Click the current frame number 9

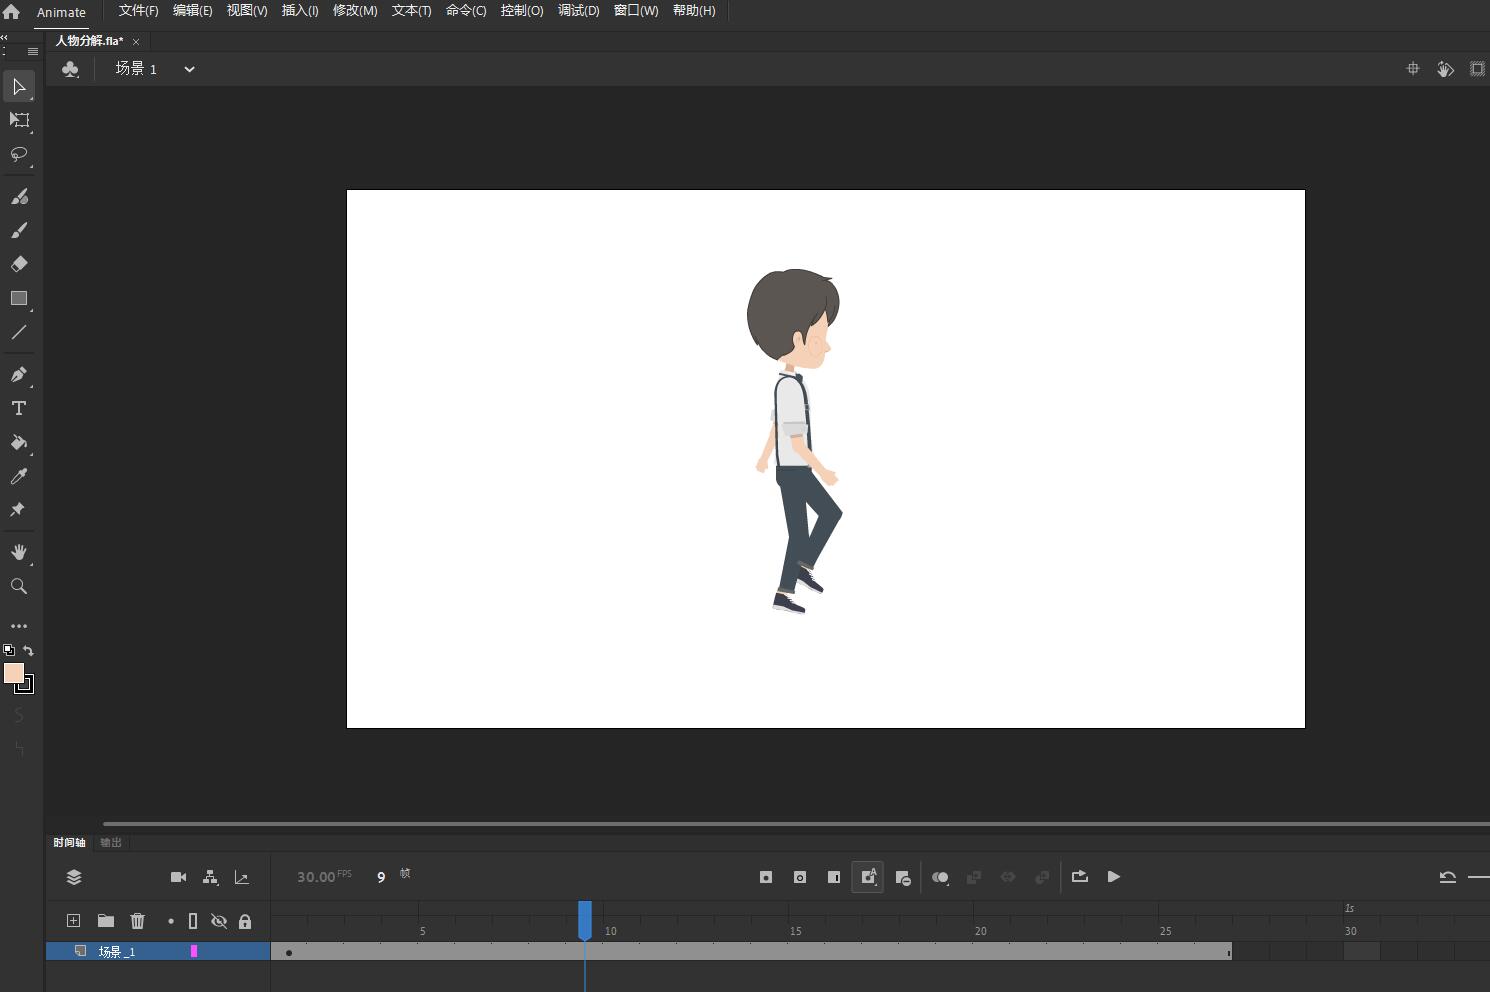click(381, 877)
